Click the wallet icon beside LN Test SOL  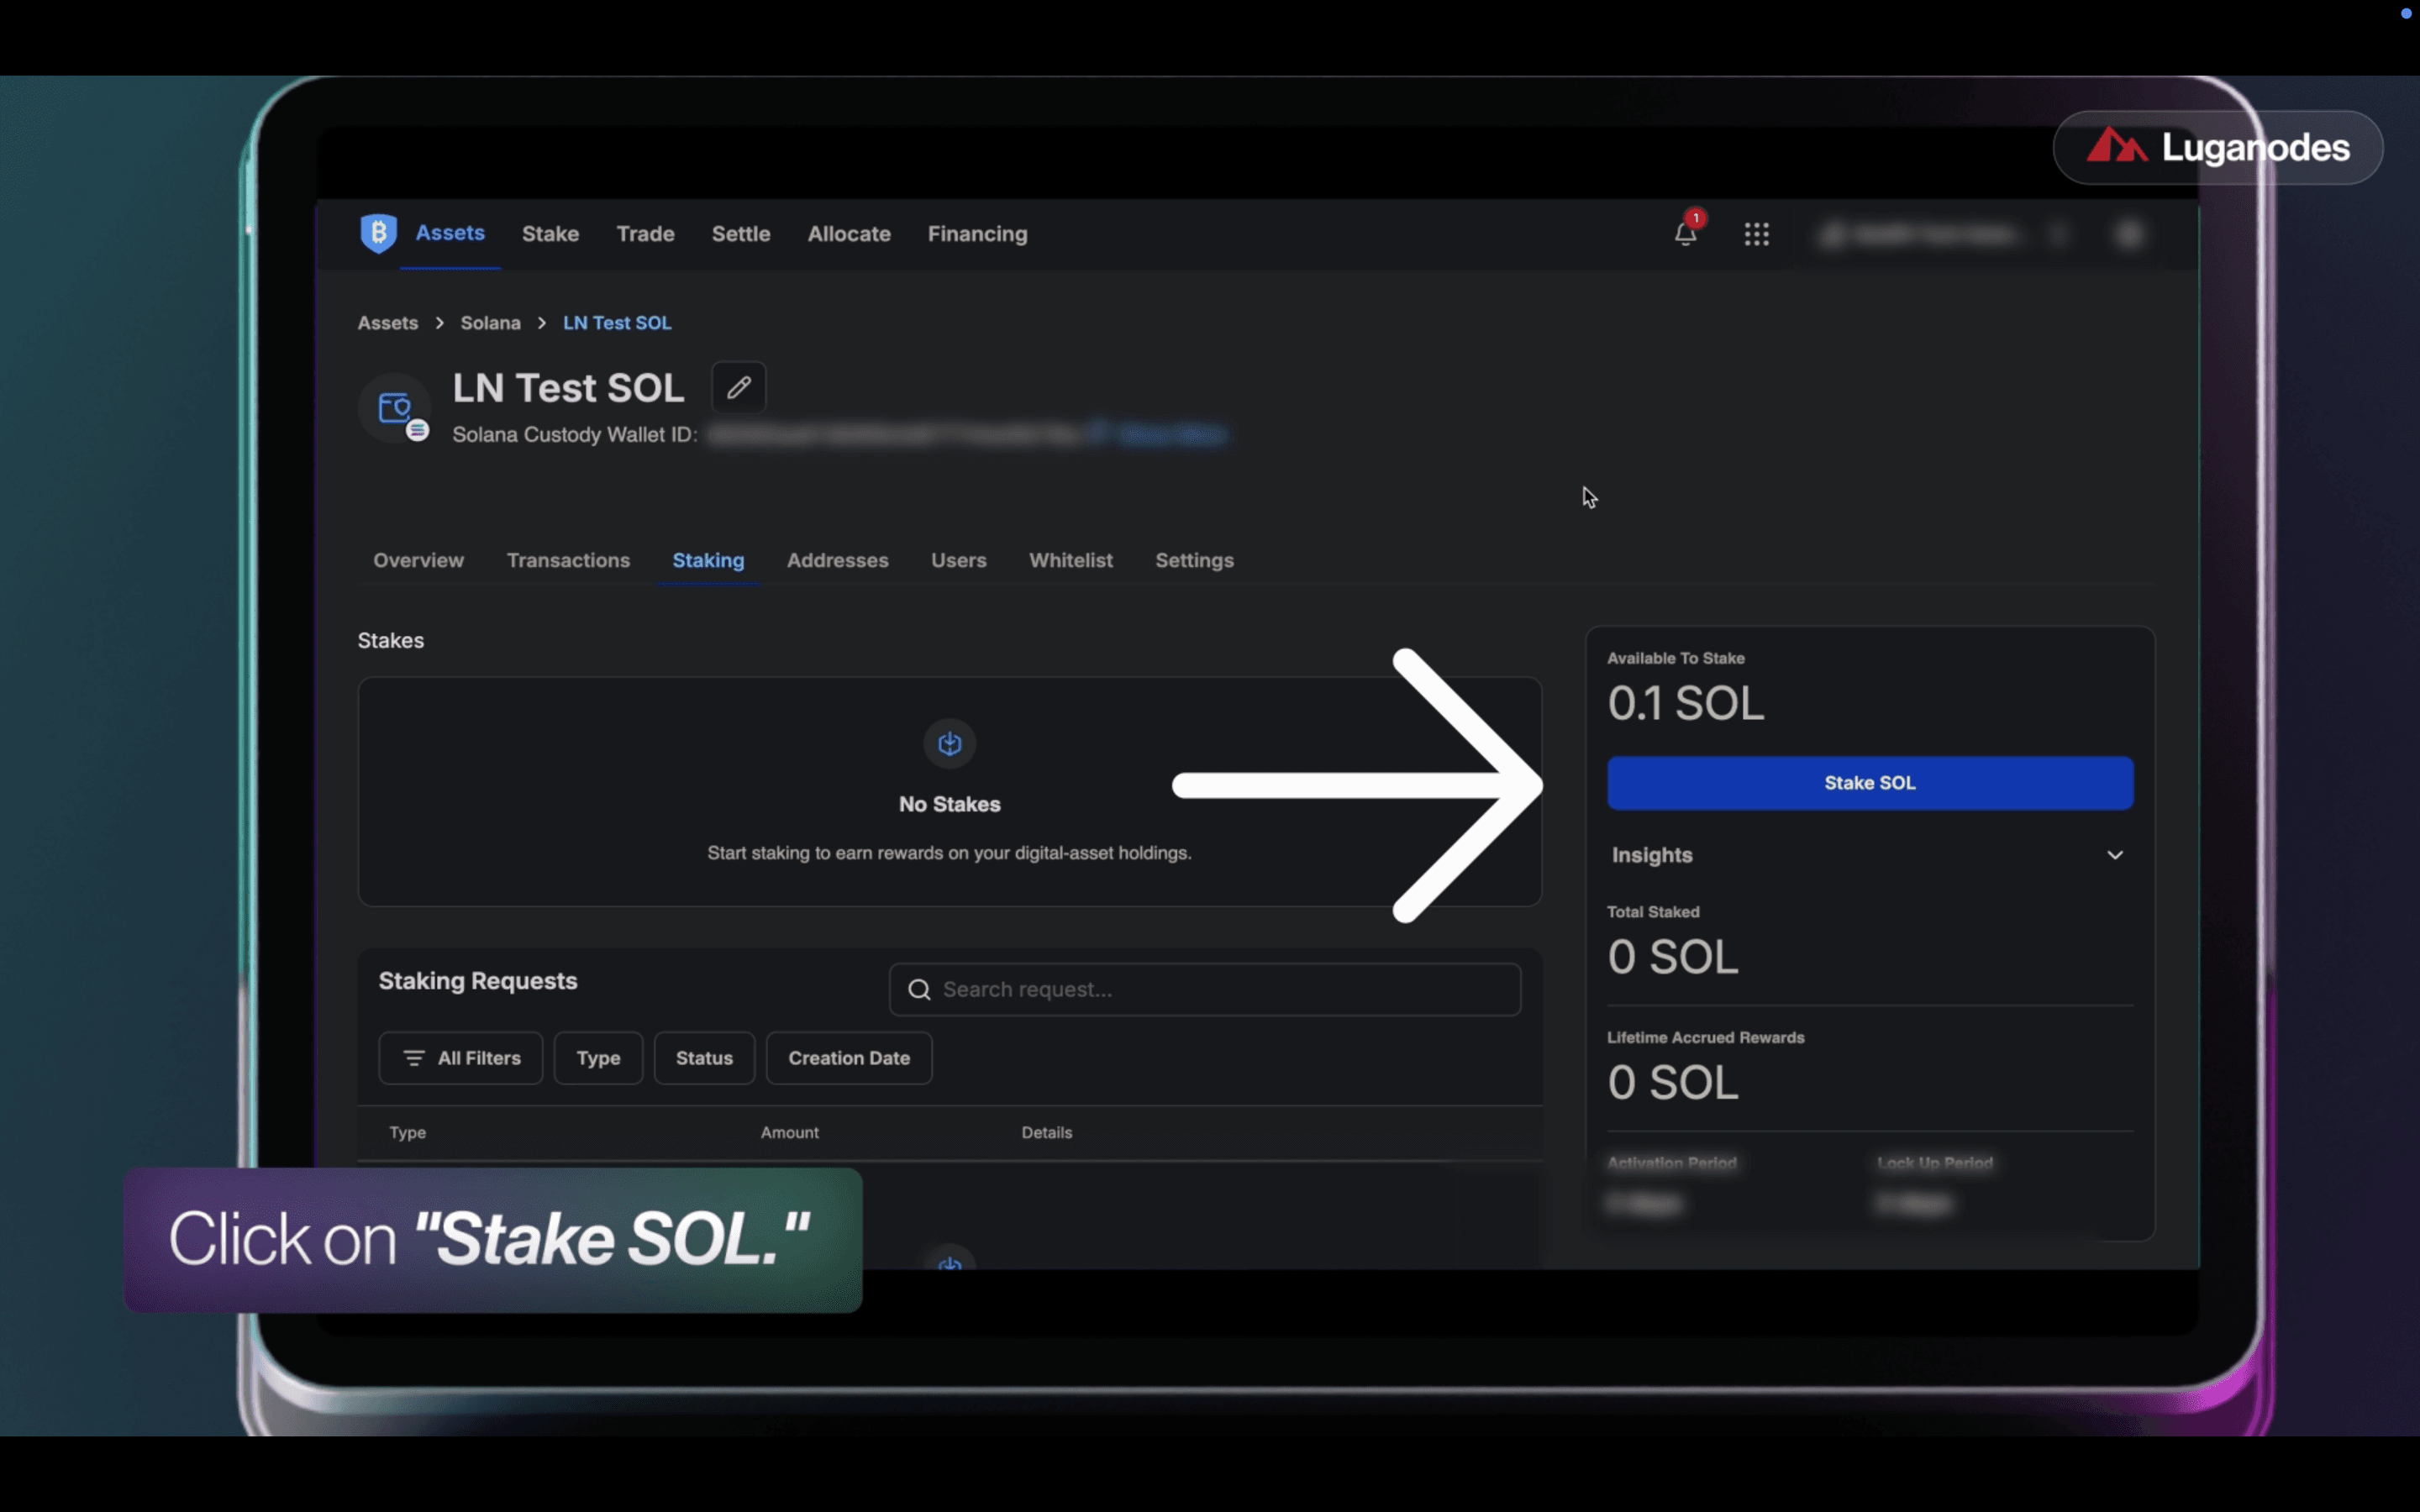click(395, 408)
